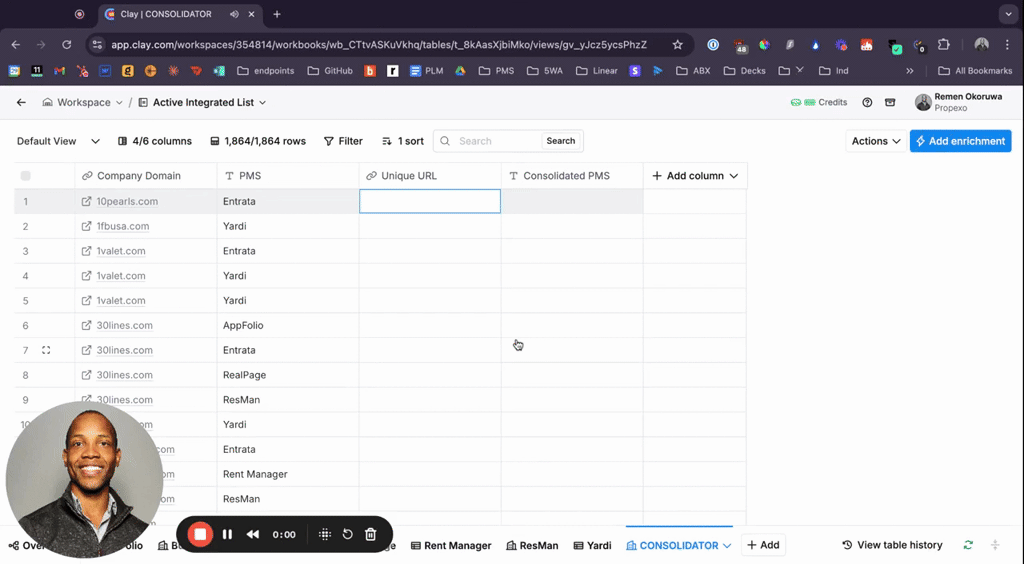
Task: Expand the Actions dropdown menu
Action: [x=876, y=141]
